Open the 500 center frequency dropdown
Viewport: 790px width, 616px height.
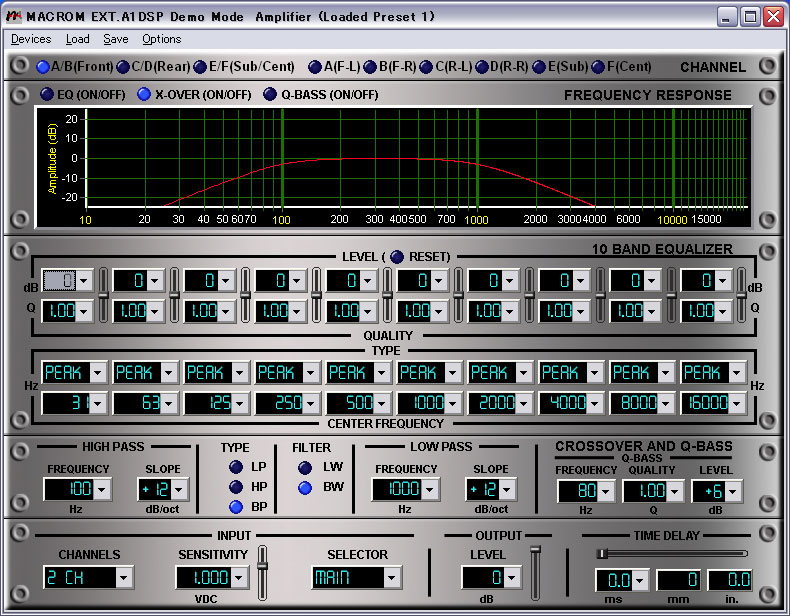382,403
